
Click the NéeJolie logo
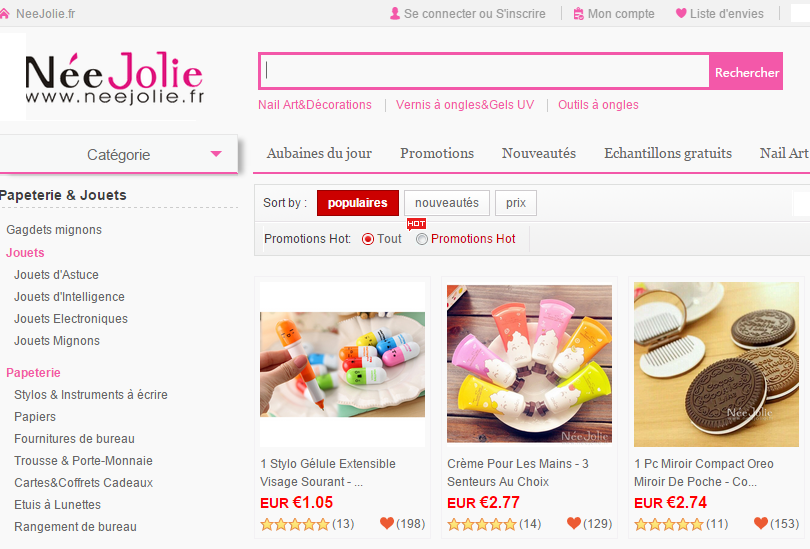click(x=115, y=77)
